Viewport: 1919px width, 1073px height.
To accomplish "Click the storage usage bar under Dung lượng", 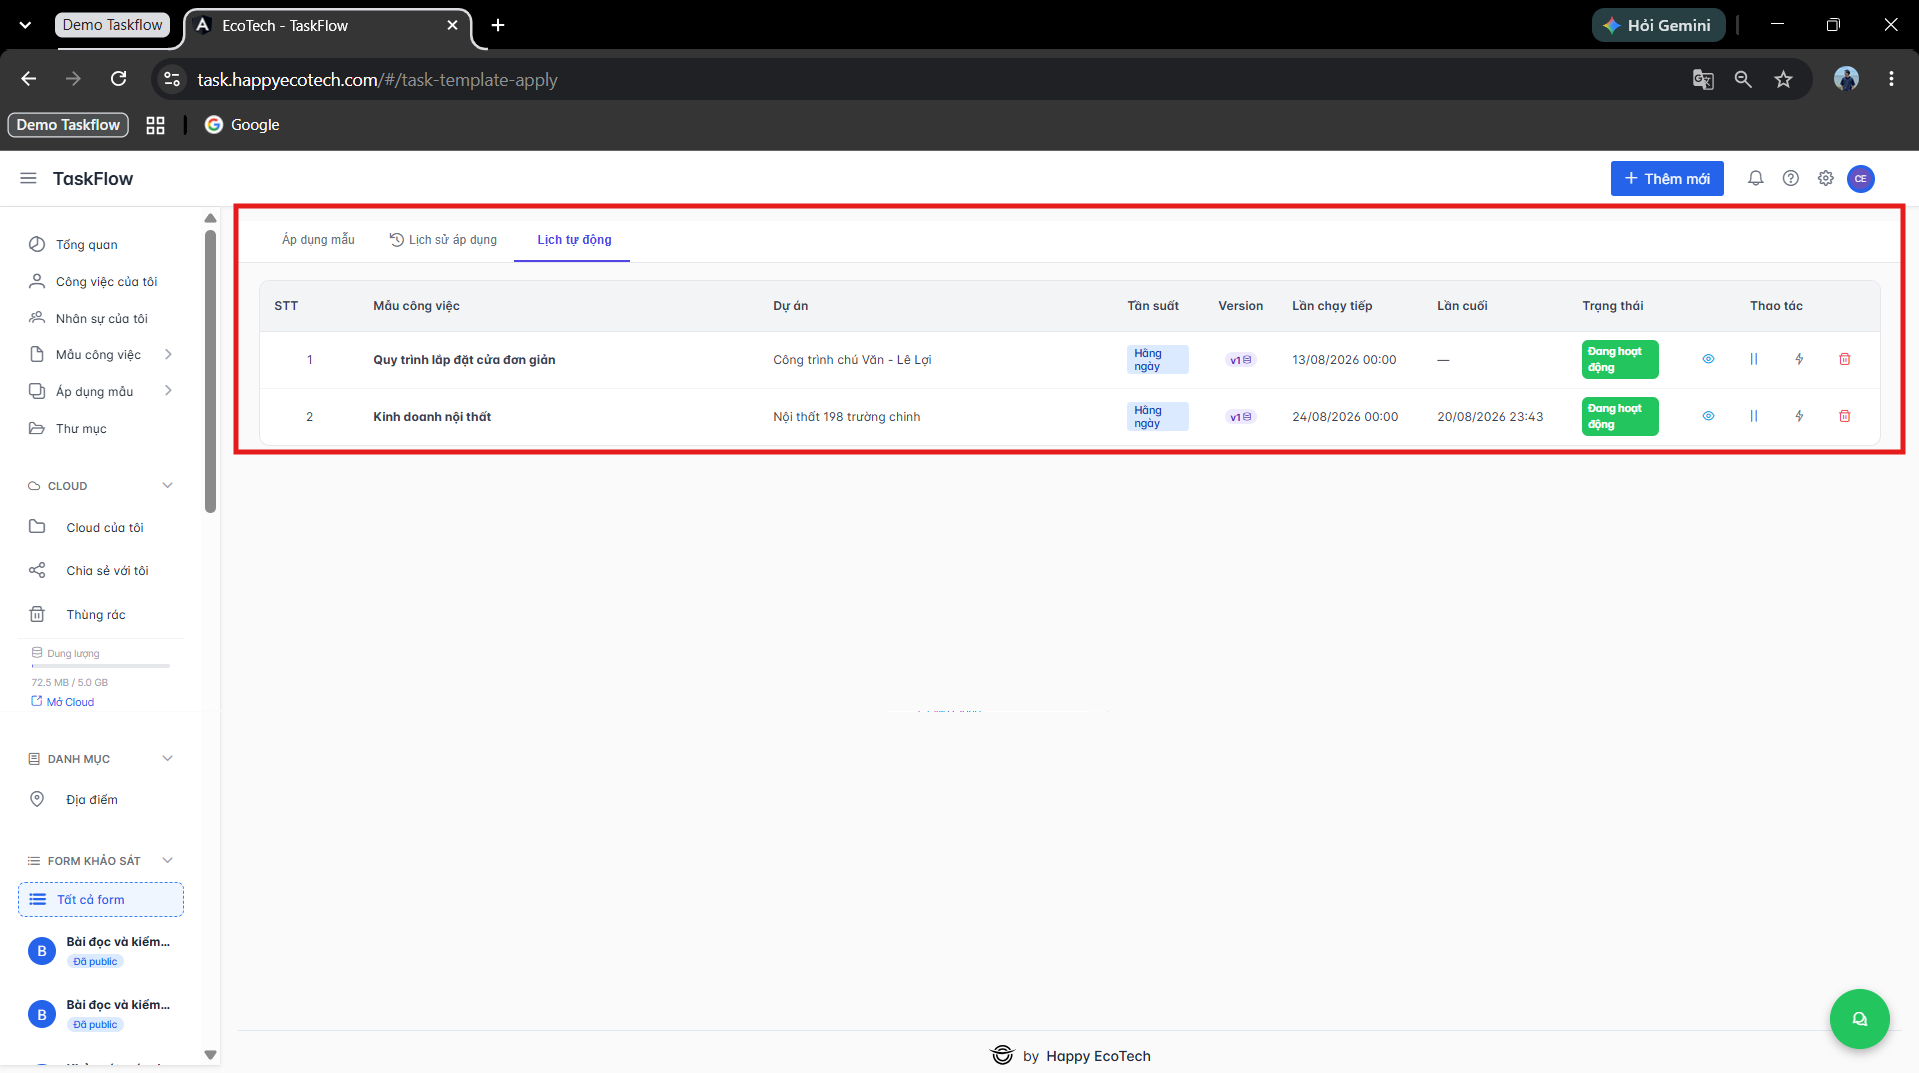I will (100, 665).
